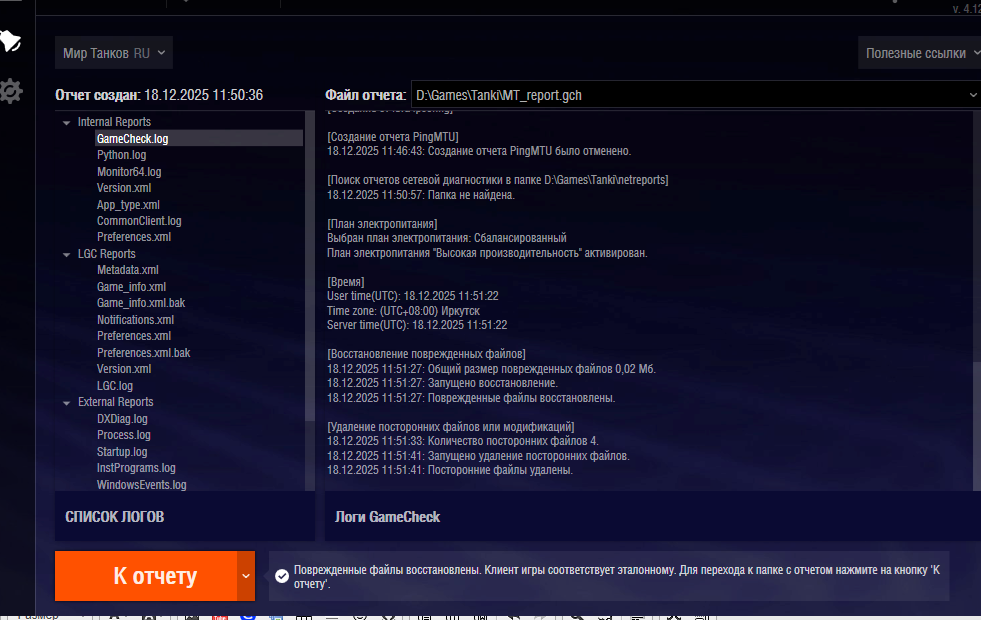Click the success checkmark status icon
981x620 pixels.
click(282, 576)
